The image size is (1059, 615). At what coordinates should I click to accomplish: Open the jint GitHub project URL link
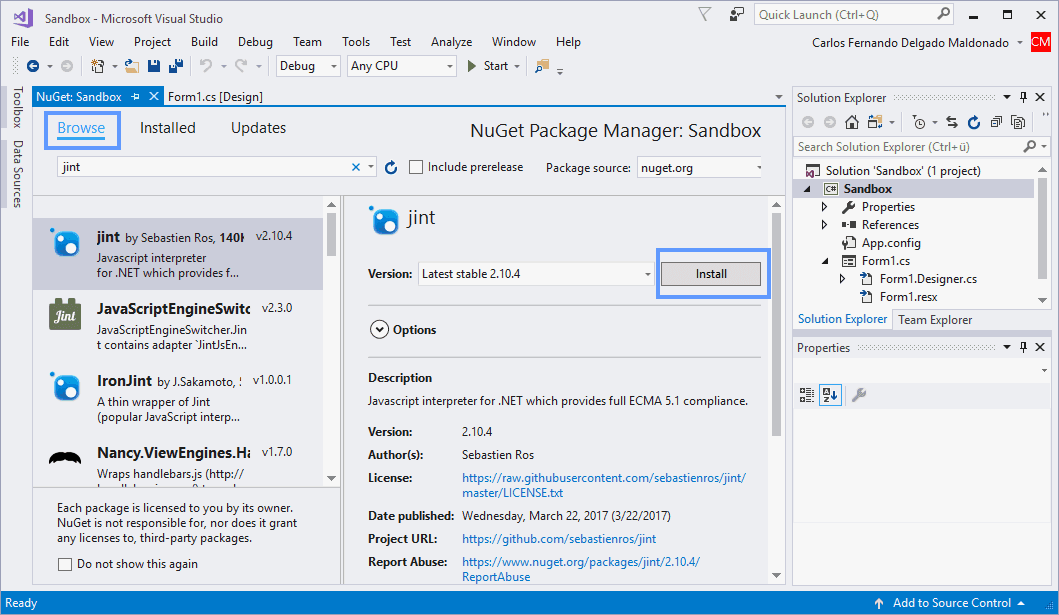pos(558,539)
